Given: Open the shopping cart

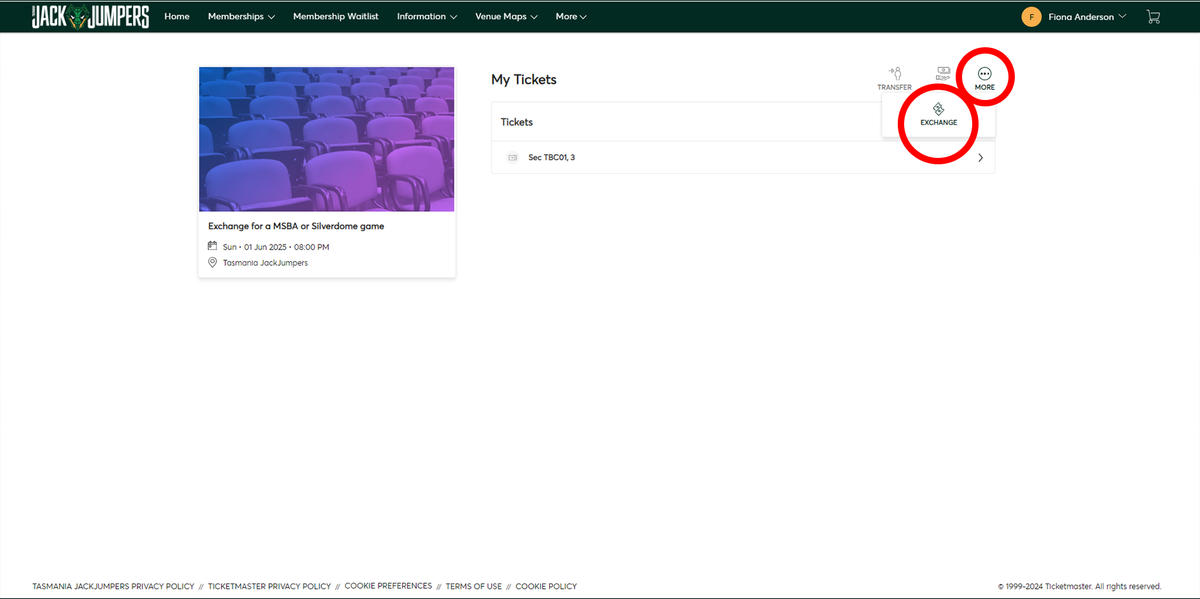Looking at the screenshot, I should tap(1153, 17).
